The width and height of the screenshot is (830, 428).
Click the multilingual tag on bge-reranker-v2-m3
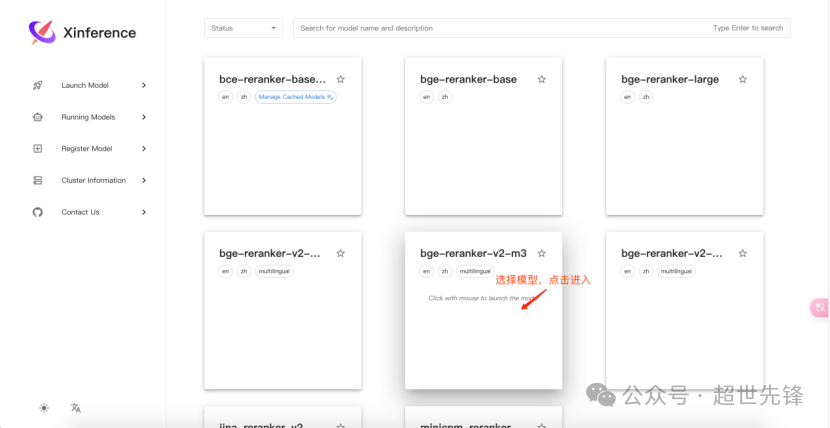pyautogui.click(x=475, y=271)
